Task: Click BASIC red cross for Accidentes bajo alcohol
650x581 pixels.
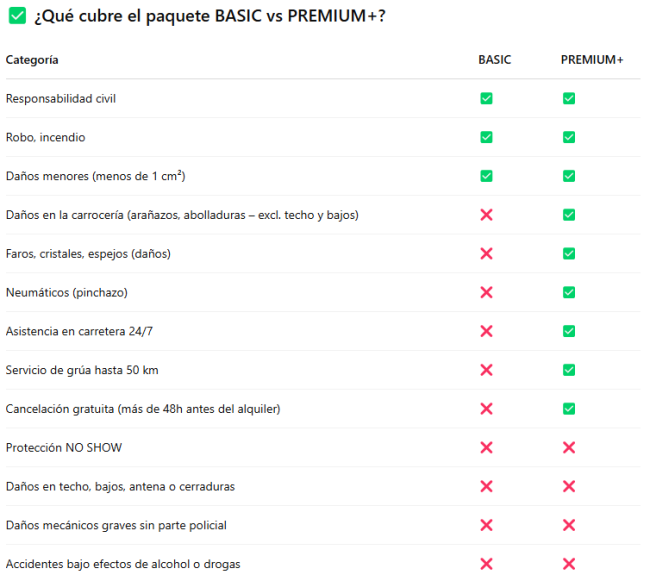Action: point(486,563)
